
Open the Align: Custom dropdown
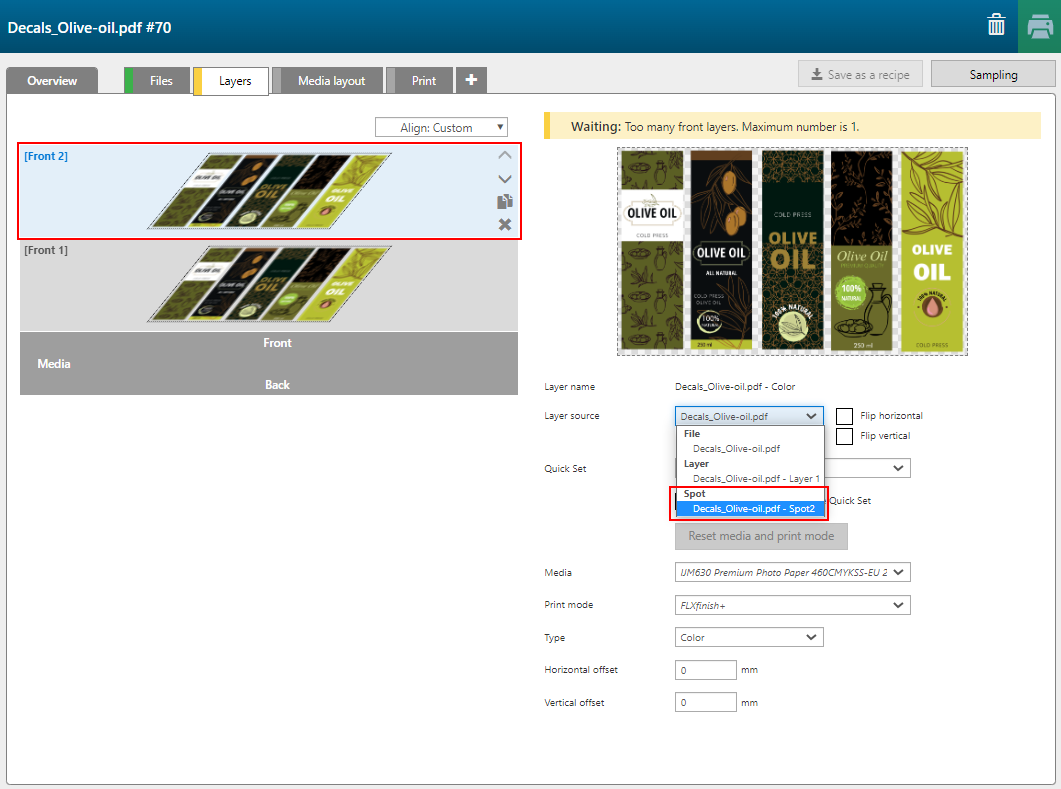pyautogui.click(x=441, y=127)
